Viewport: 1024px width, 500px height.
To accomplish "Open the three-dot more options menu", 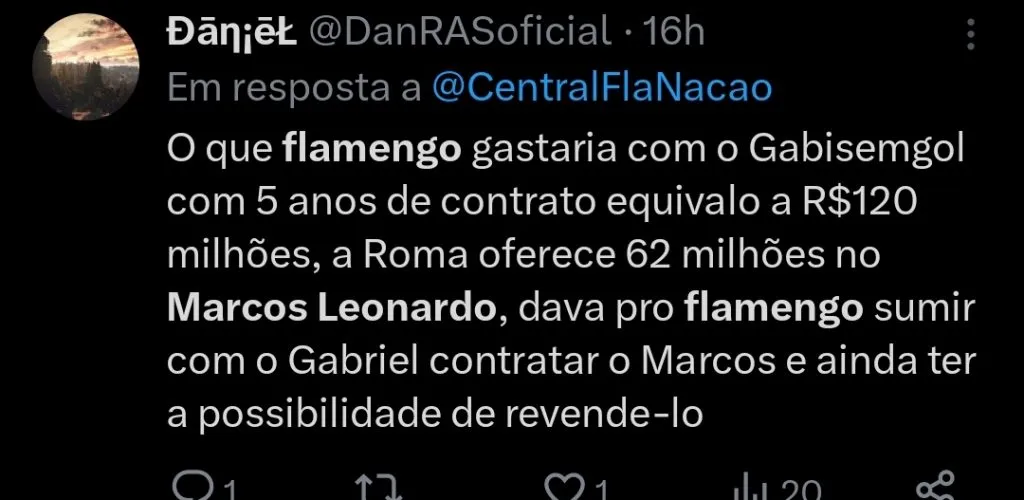I will (x=969, y=36).
